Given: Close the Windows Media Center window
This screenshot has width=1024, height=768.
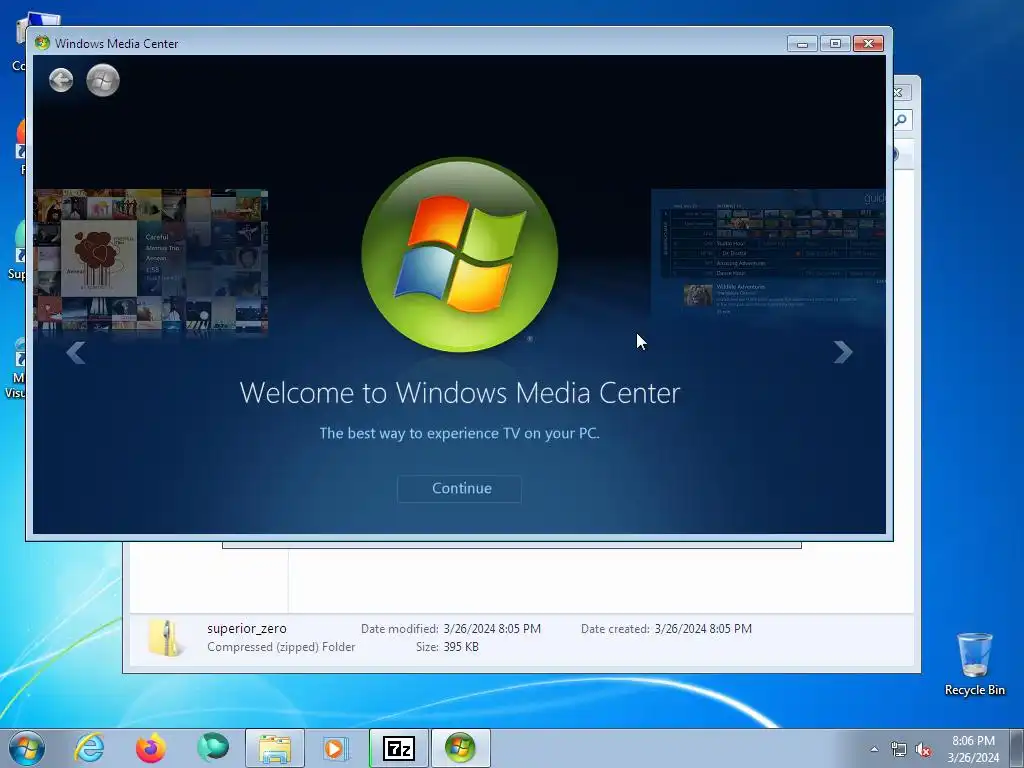Looking at the screenshot, I should click(869, 44).
